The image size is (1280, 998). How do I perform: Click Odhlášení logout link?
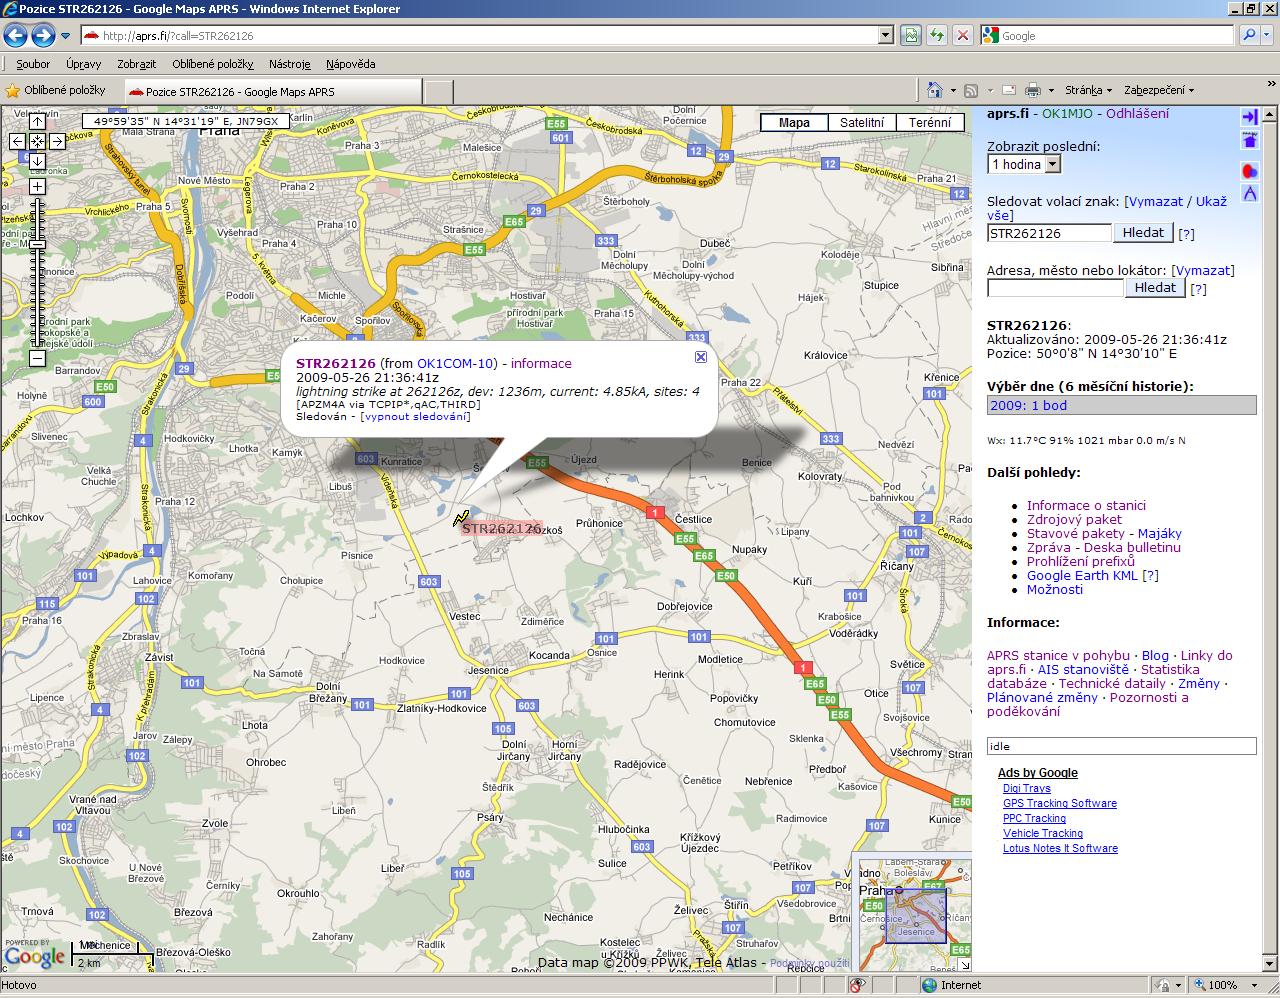point(1137,113)
